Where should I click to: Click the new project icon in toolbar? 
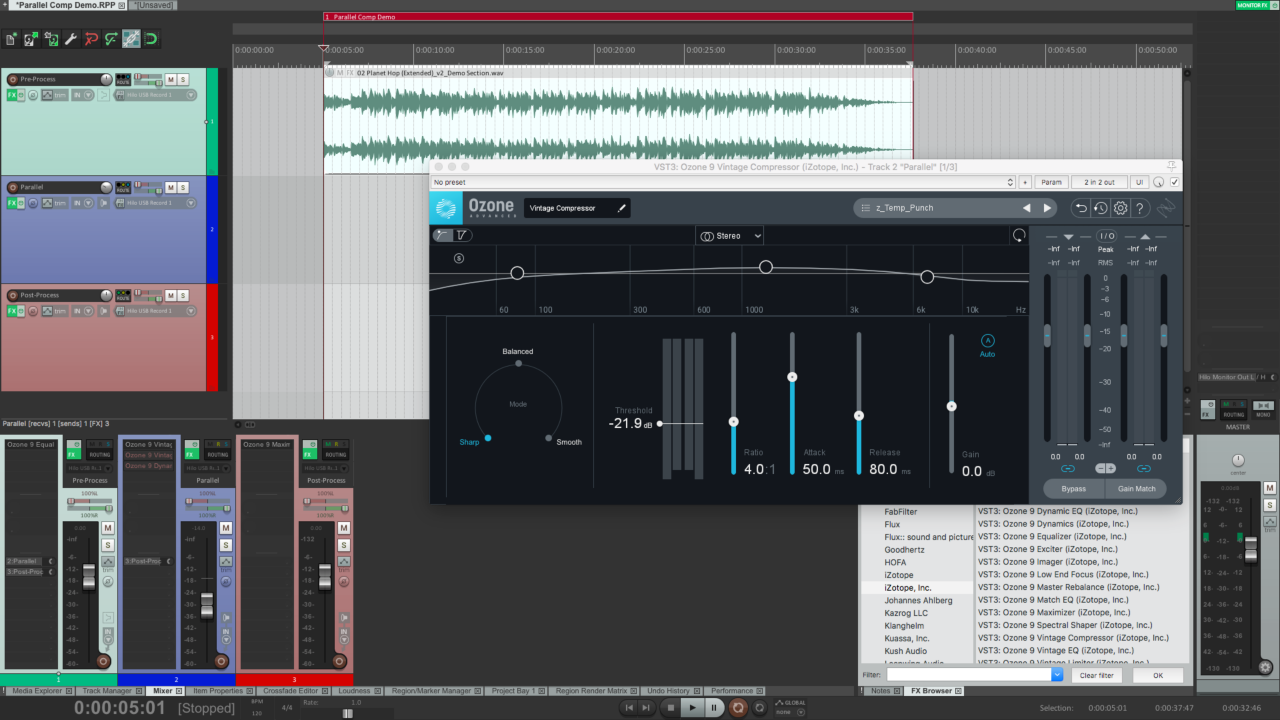point(11,40)
